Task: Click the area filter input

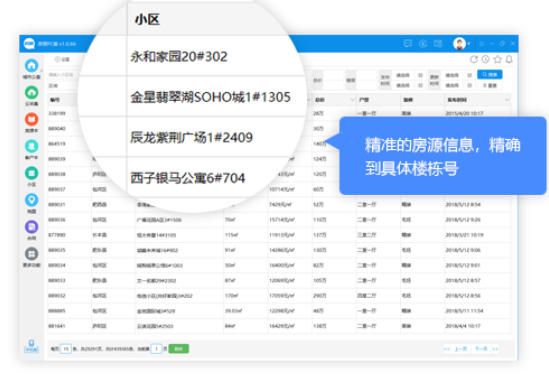Action: tap(366, 80)
